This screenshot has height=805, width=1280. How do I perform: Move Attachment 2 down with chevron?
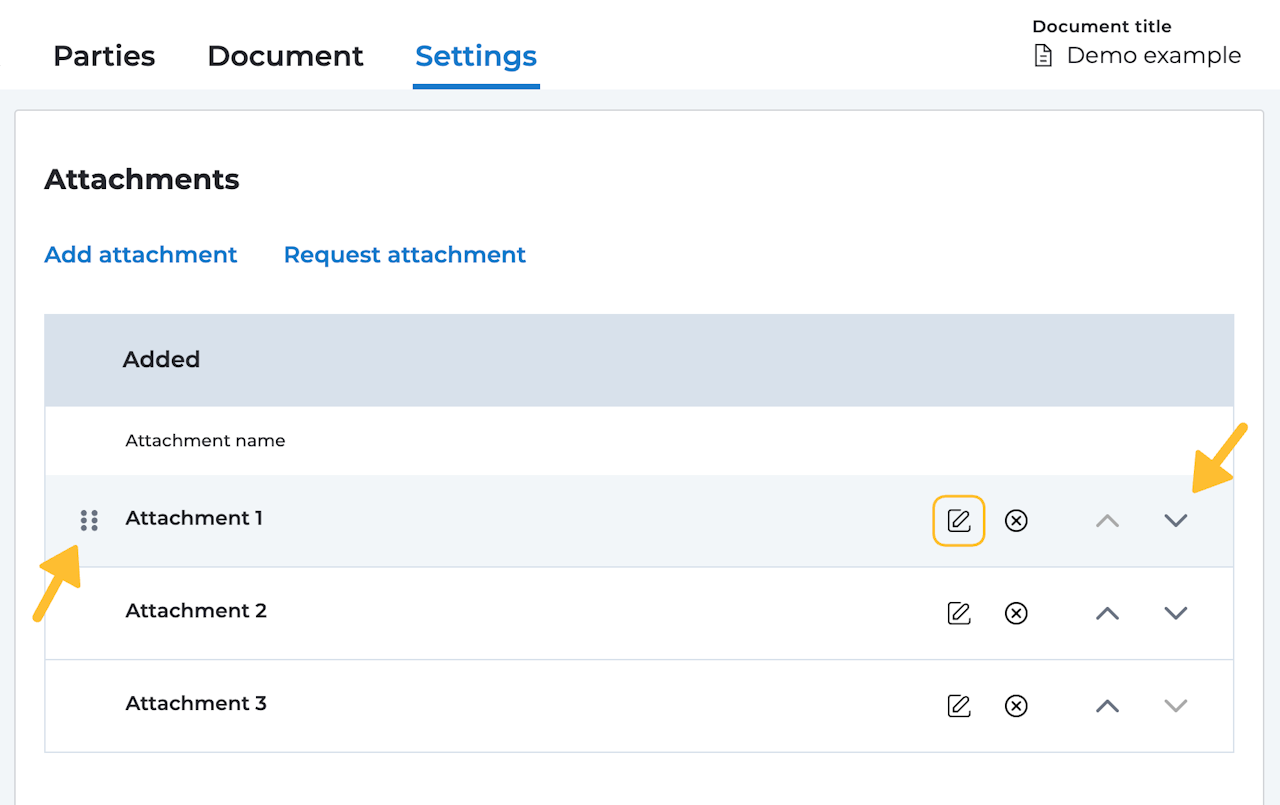point(1176,613)
